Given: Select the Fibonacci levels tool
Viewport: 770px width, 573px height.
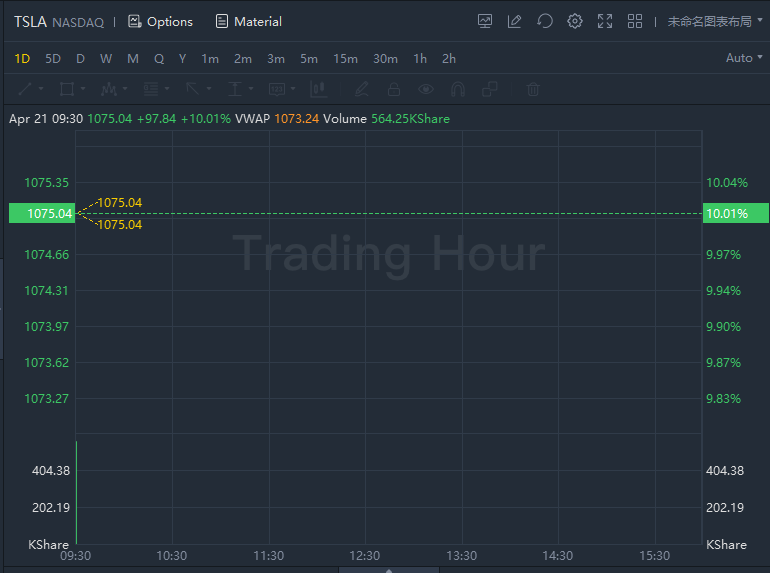Looking at the screenshot, I should pos(151,89).
